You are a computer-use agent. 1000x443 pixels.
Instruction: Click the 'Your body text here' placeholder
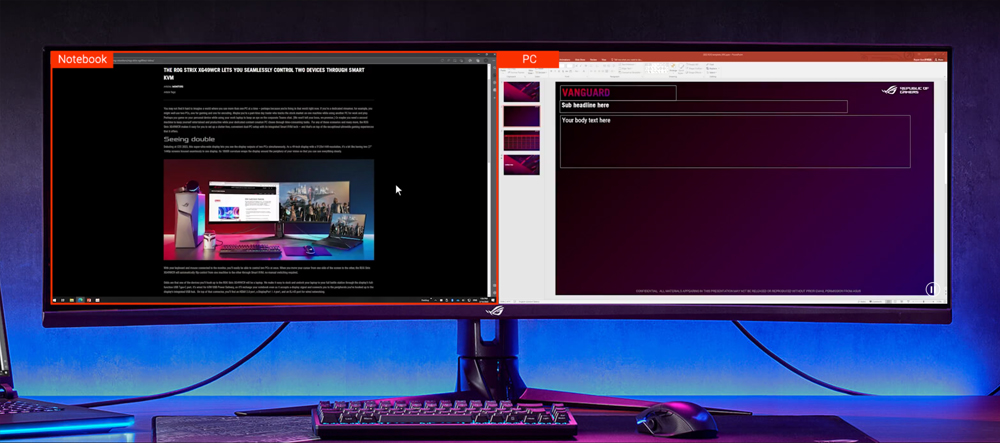(734, 140)
